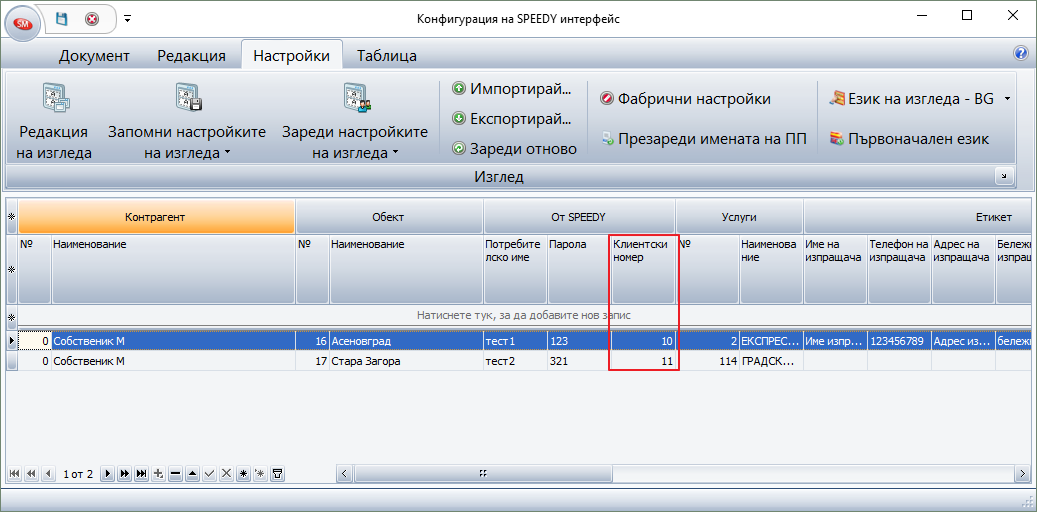Viewport: 1037px width, 512px height.
Task: Sort by Парола column header
Action: tap(579, 270)
